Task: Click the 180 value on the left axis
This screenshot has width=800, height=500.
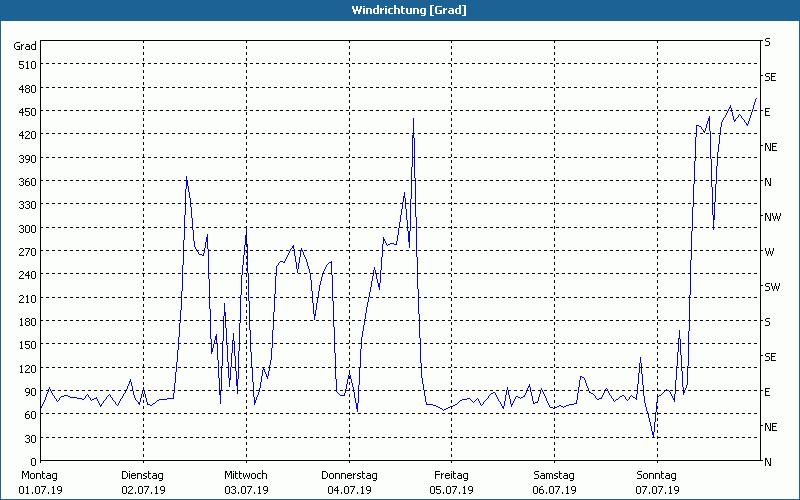Action: point(27,322)
